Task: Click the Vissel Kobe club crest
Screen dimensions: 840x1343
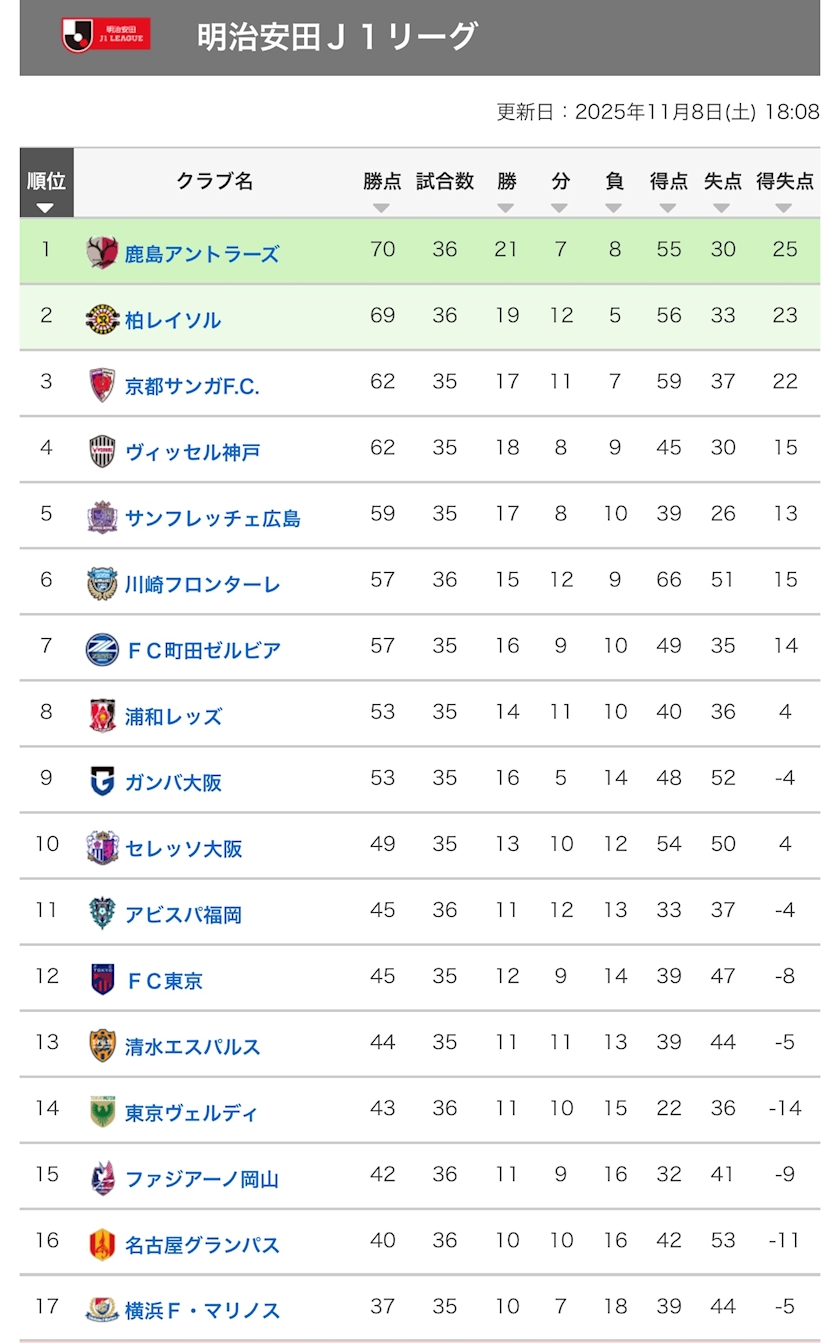Action: tap(102, 451)
